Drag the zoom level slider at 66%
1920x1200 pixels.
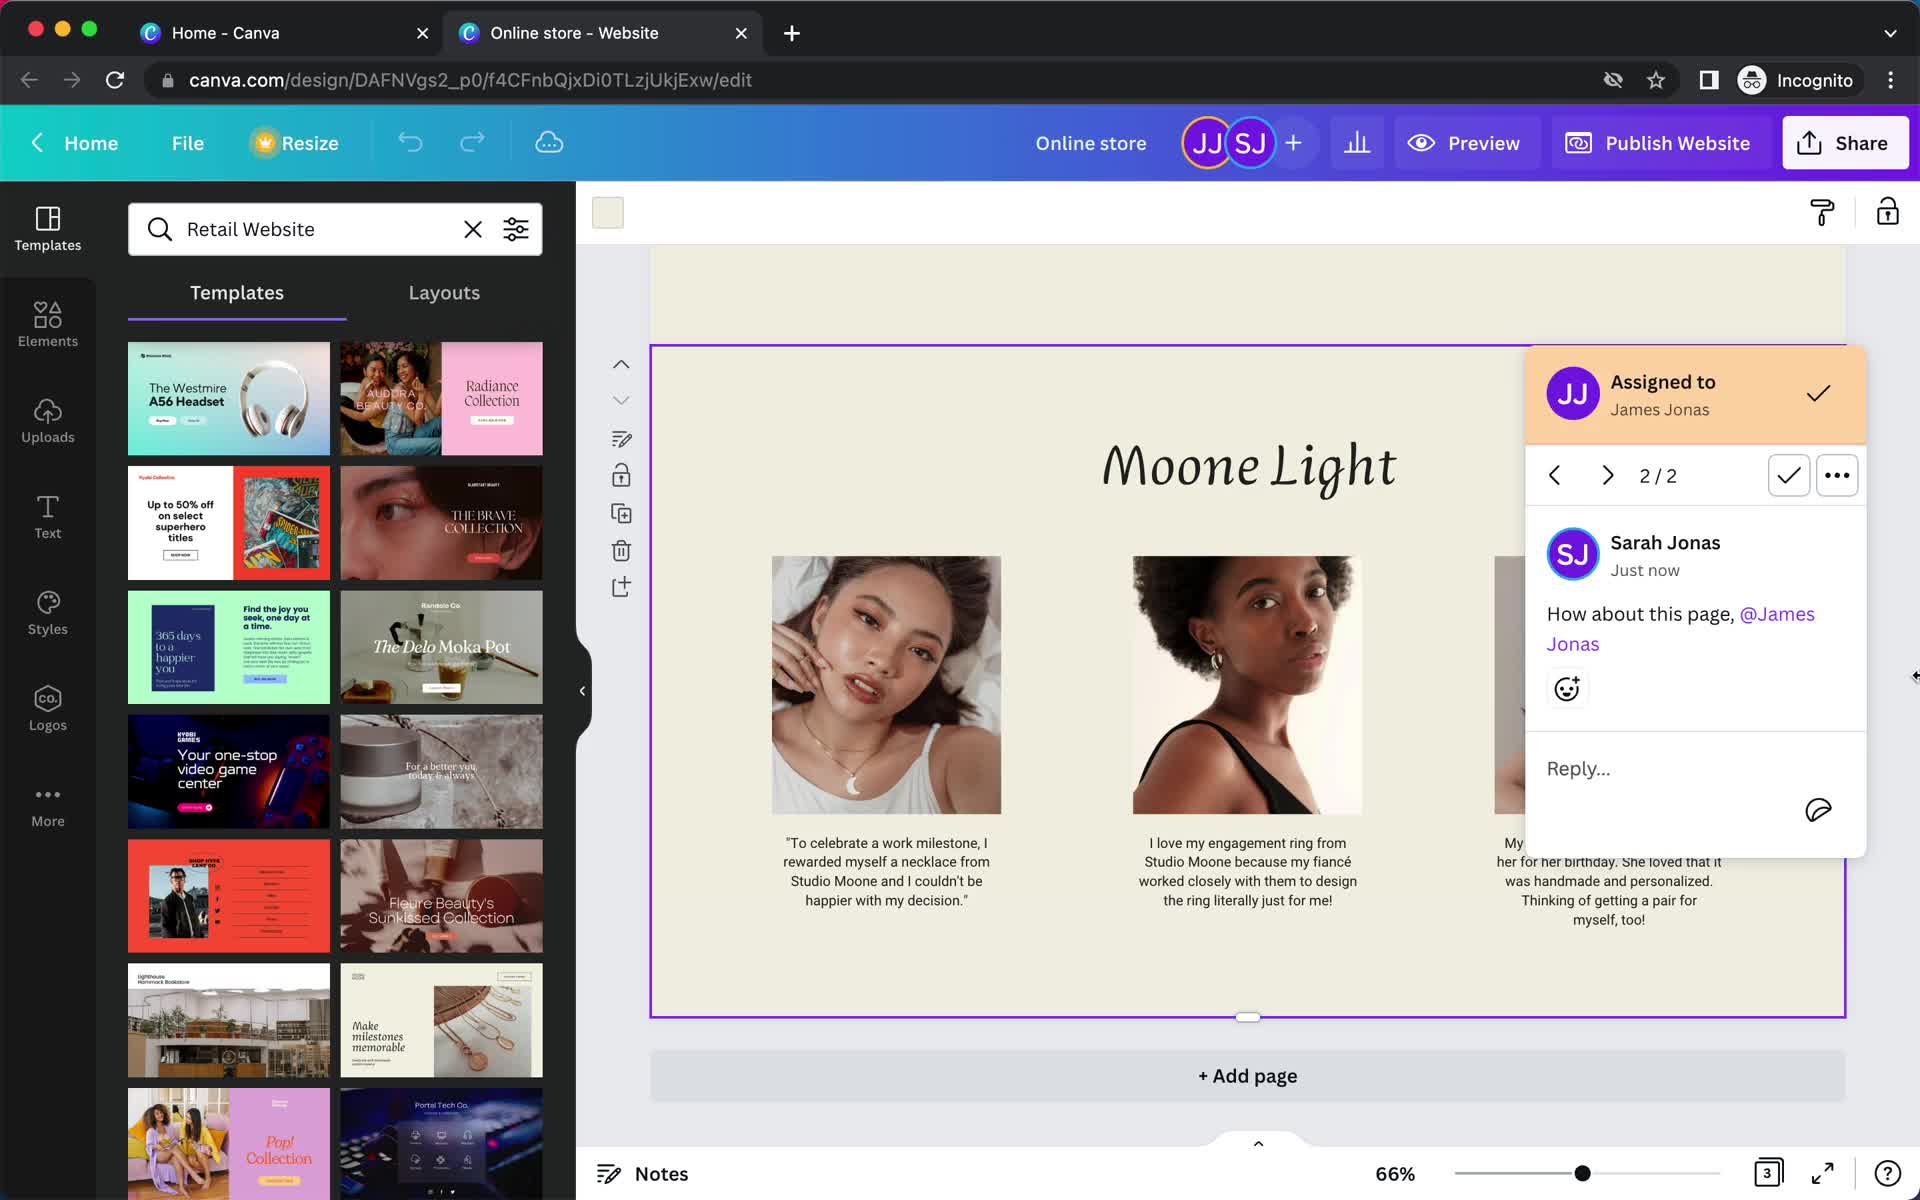(1581, 1172)
